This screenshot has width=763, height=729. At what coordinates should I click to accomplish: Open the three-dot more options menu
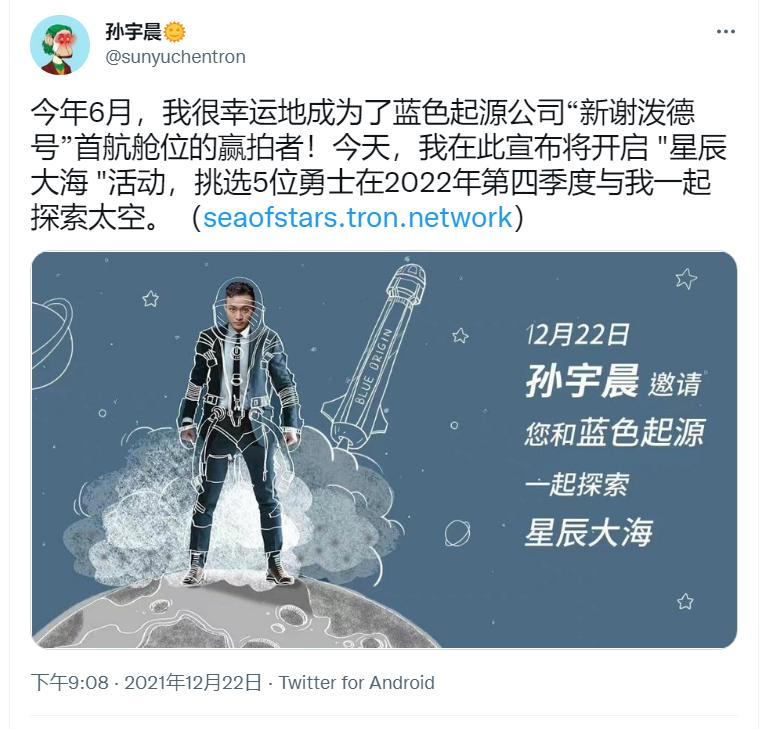(x=725, y=32)
